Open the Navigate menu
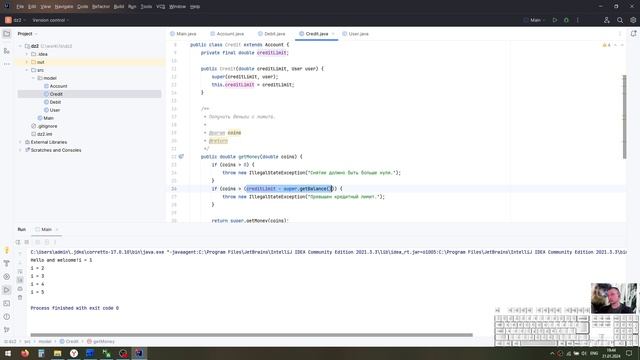 [64, 7]
